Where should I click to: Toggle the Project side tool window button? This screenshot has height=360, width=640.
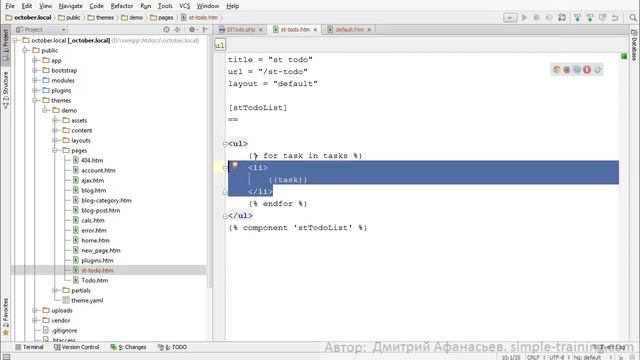tap(5, 45)
